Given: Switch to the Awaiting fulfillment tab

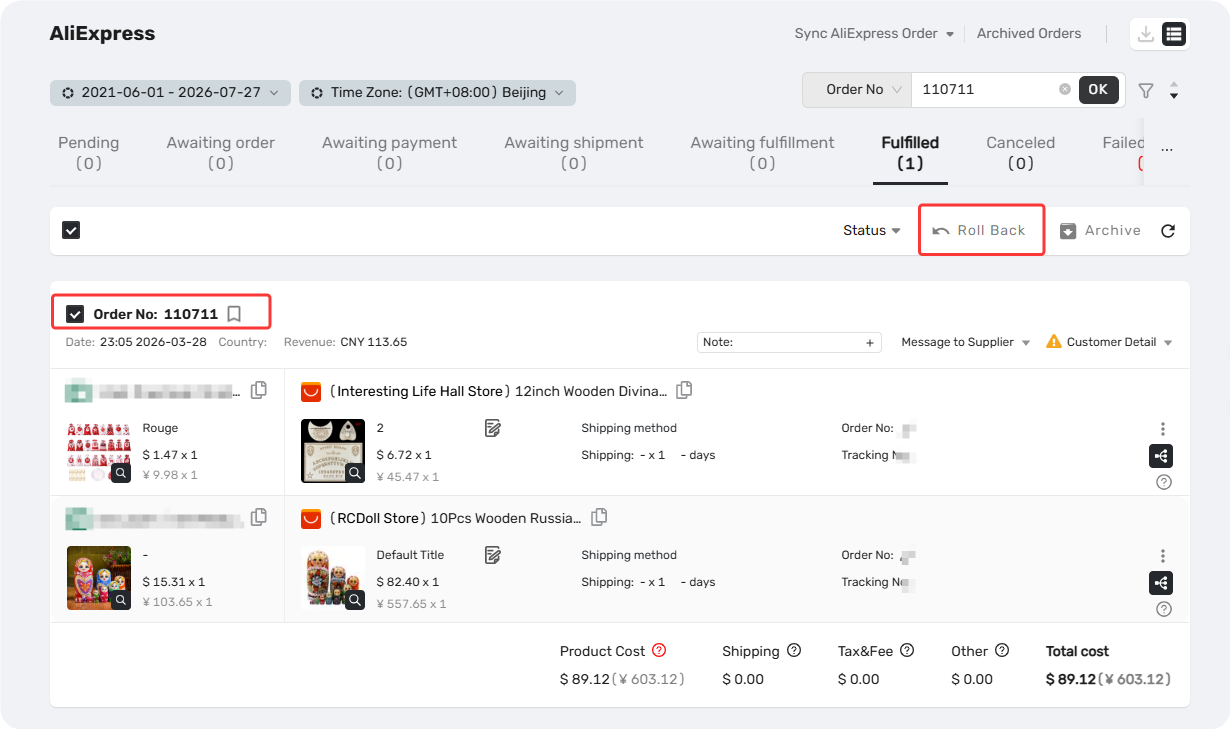Looking at the screenshot, I should [x=762, y=152].
